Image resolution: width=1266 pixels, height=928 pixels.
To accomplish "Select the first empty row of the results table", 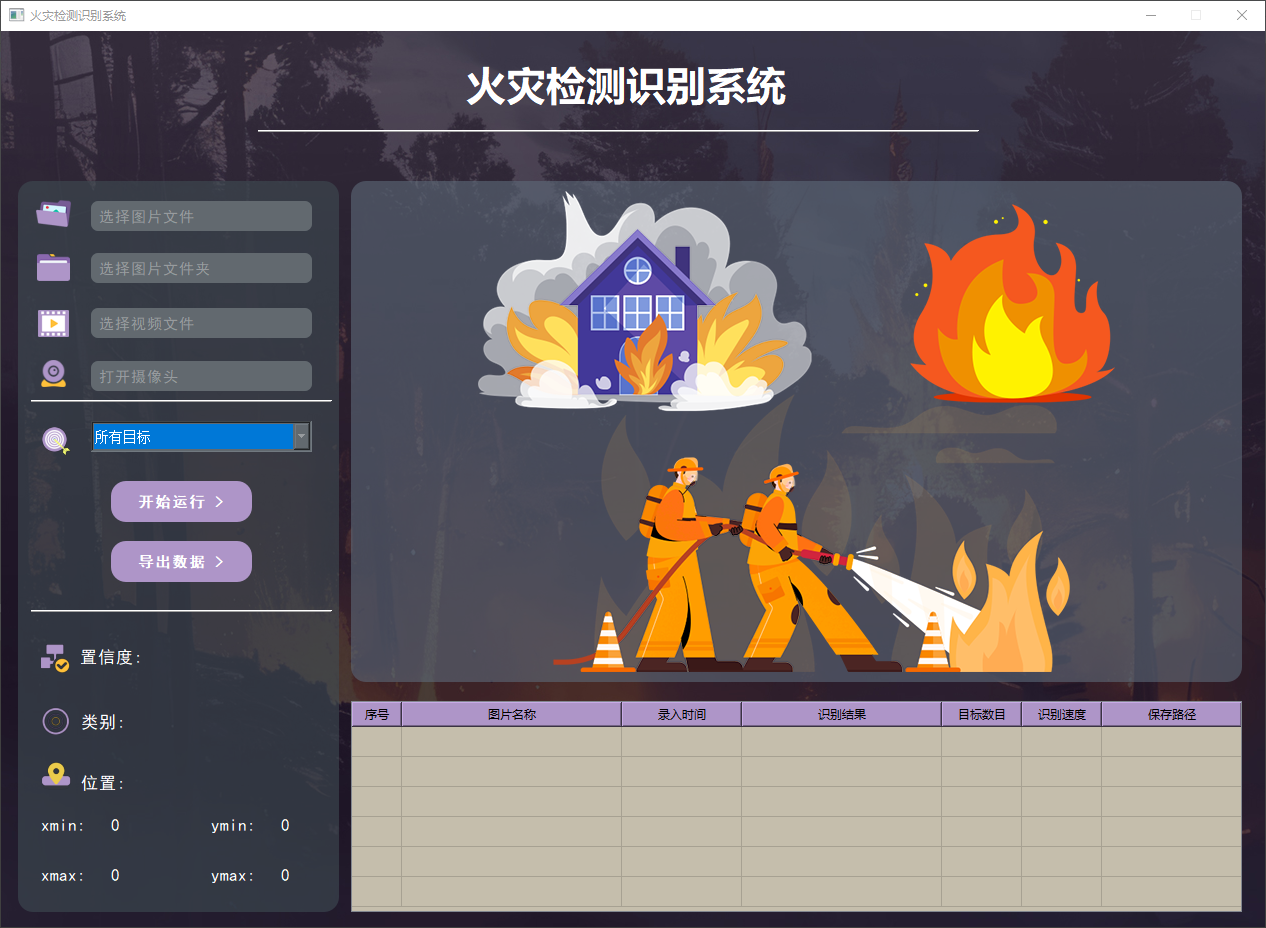I will [700, 740].
